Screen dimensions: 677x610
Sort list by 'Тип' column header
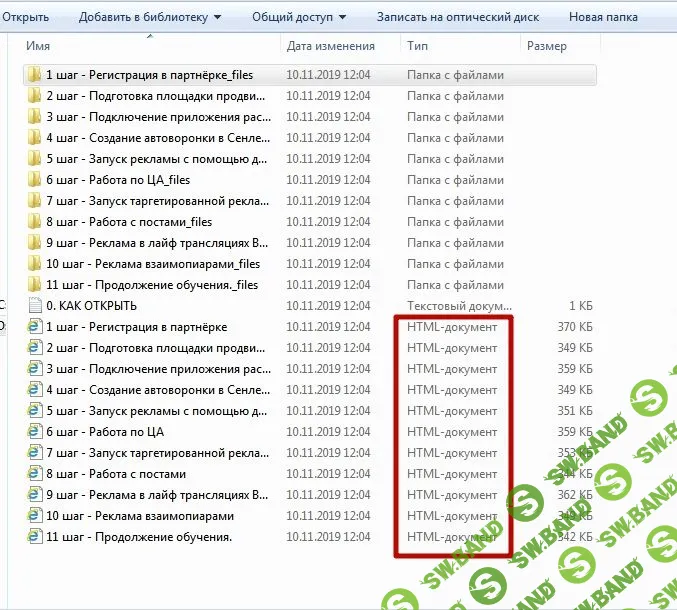pyautogui.click(x=418, y=46)
